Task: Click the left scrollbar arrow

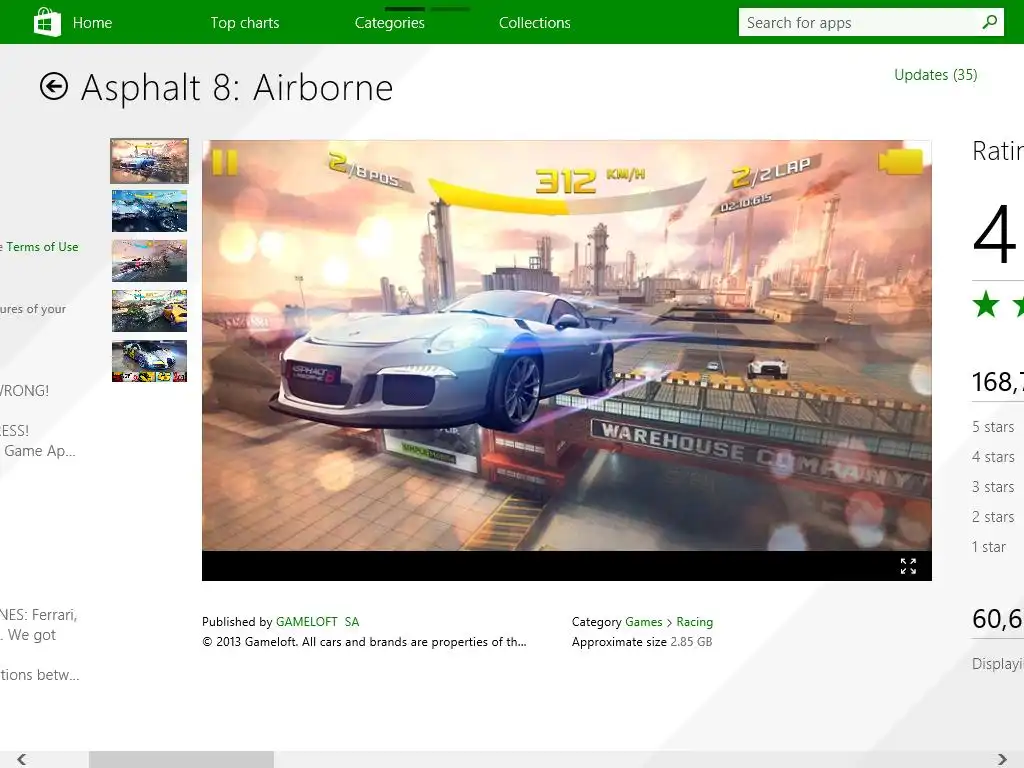Action: (22, 759)
